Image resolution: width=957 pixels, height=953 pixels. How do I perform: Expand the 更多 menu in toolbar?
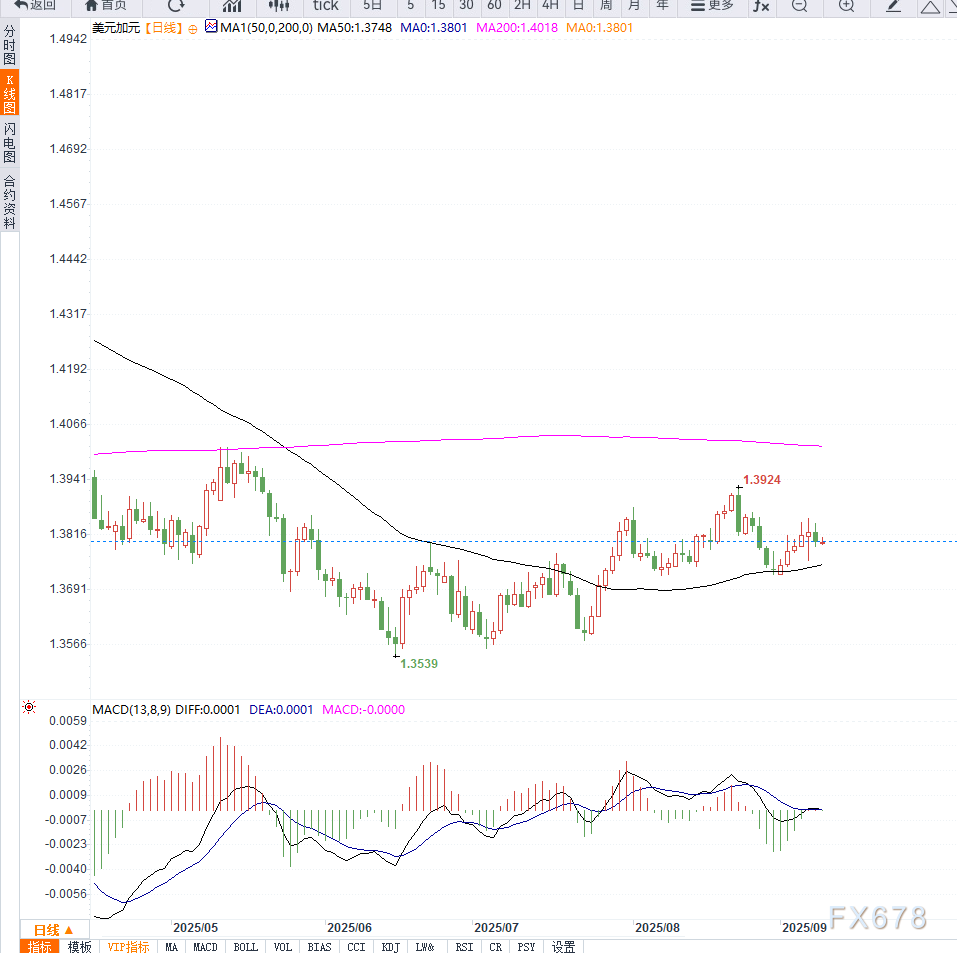point(712,6)
